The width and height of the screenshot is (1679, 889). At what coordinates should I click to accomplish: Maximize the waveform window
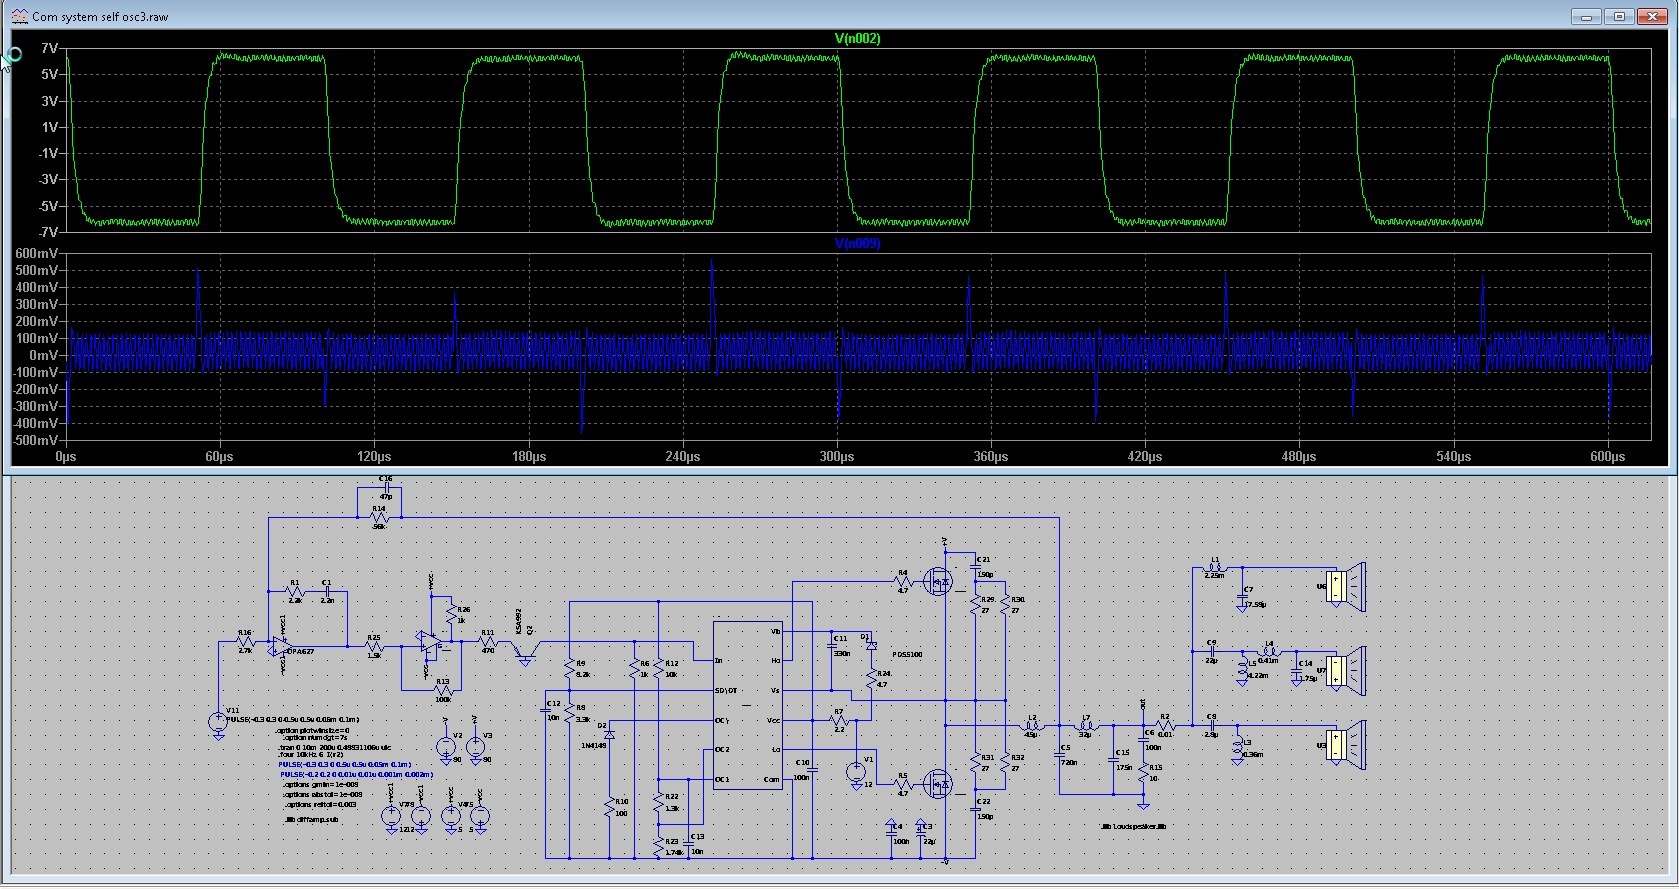(x=1620, y=17)
